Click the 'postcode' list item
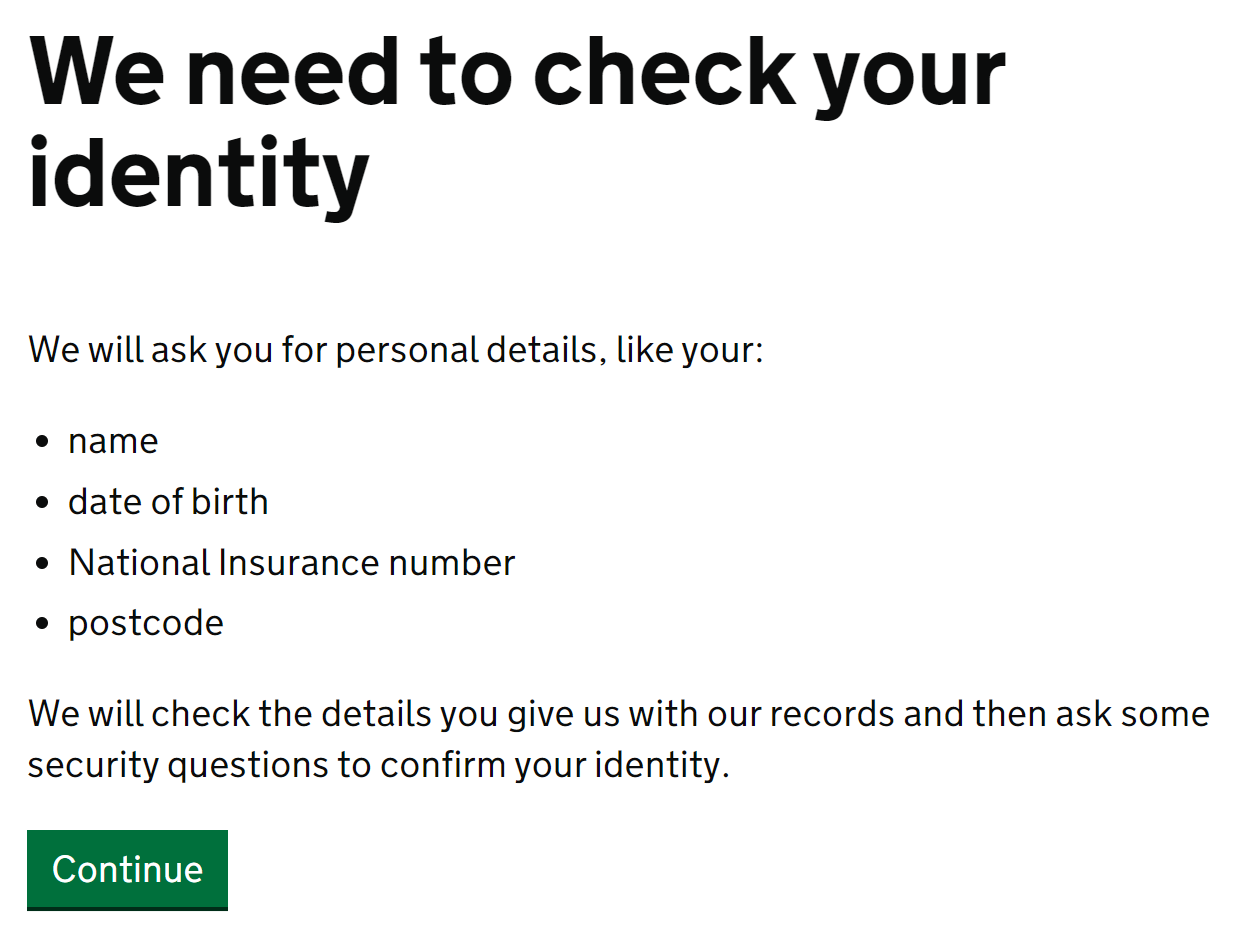This screenshot has width=1245, height=946. point(146,622)
